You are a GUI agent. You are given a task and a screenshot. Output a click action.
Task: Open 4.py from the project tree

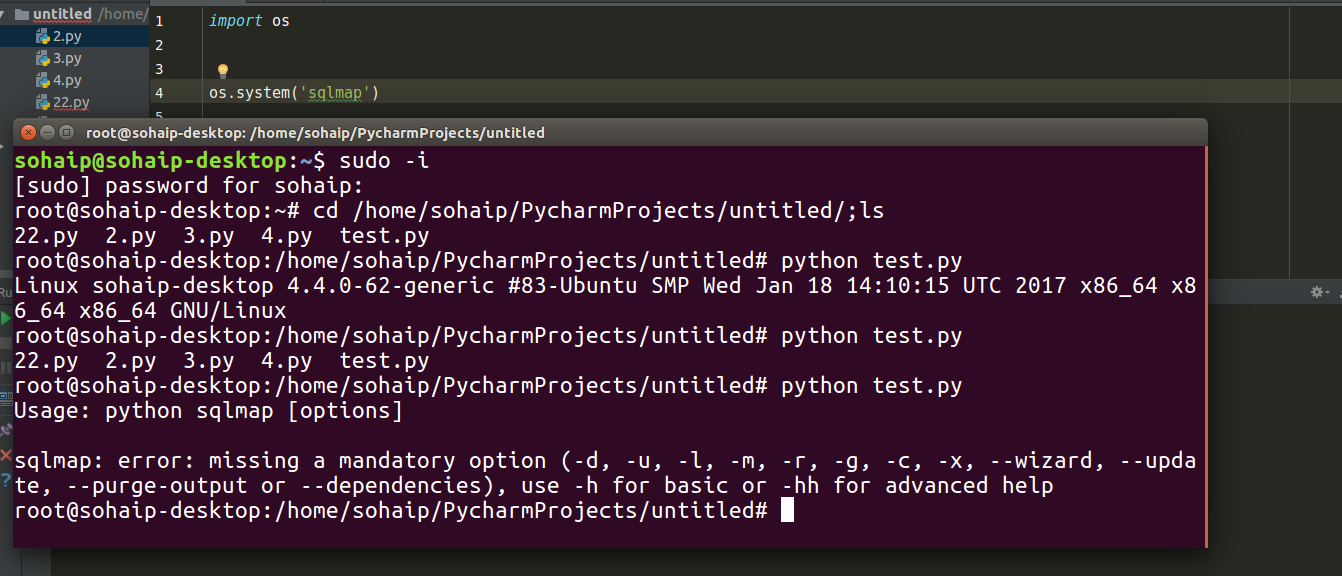67,81
